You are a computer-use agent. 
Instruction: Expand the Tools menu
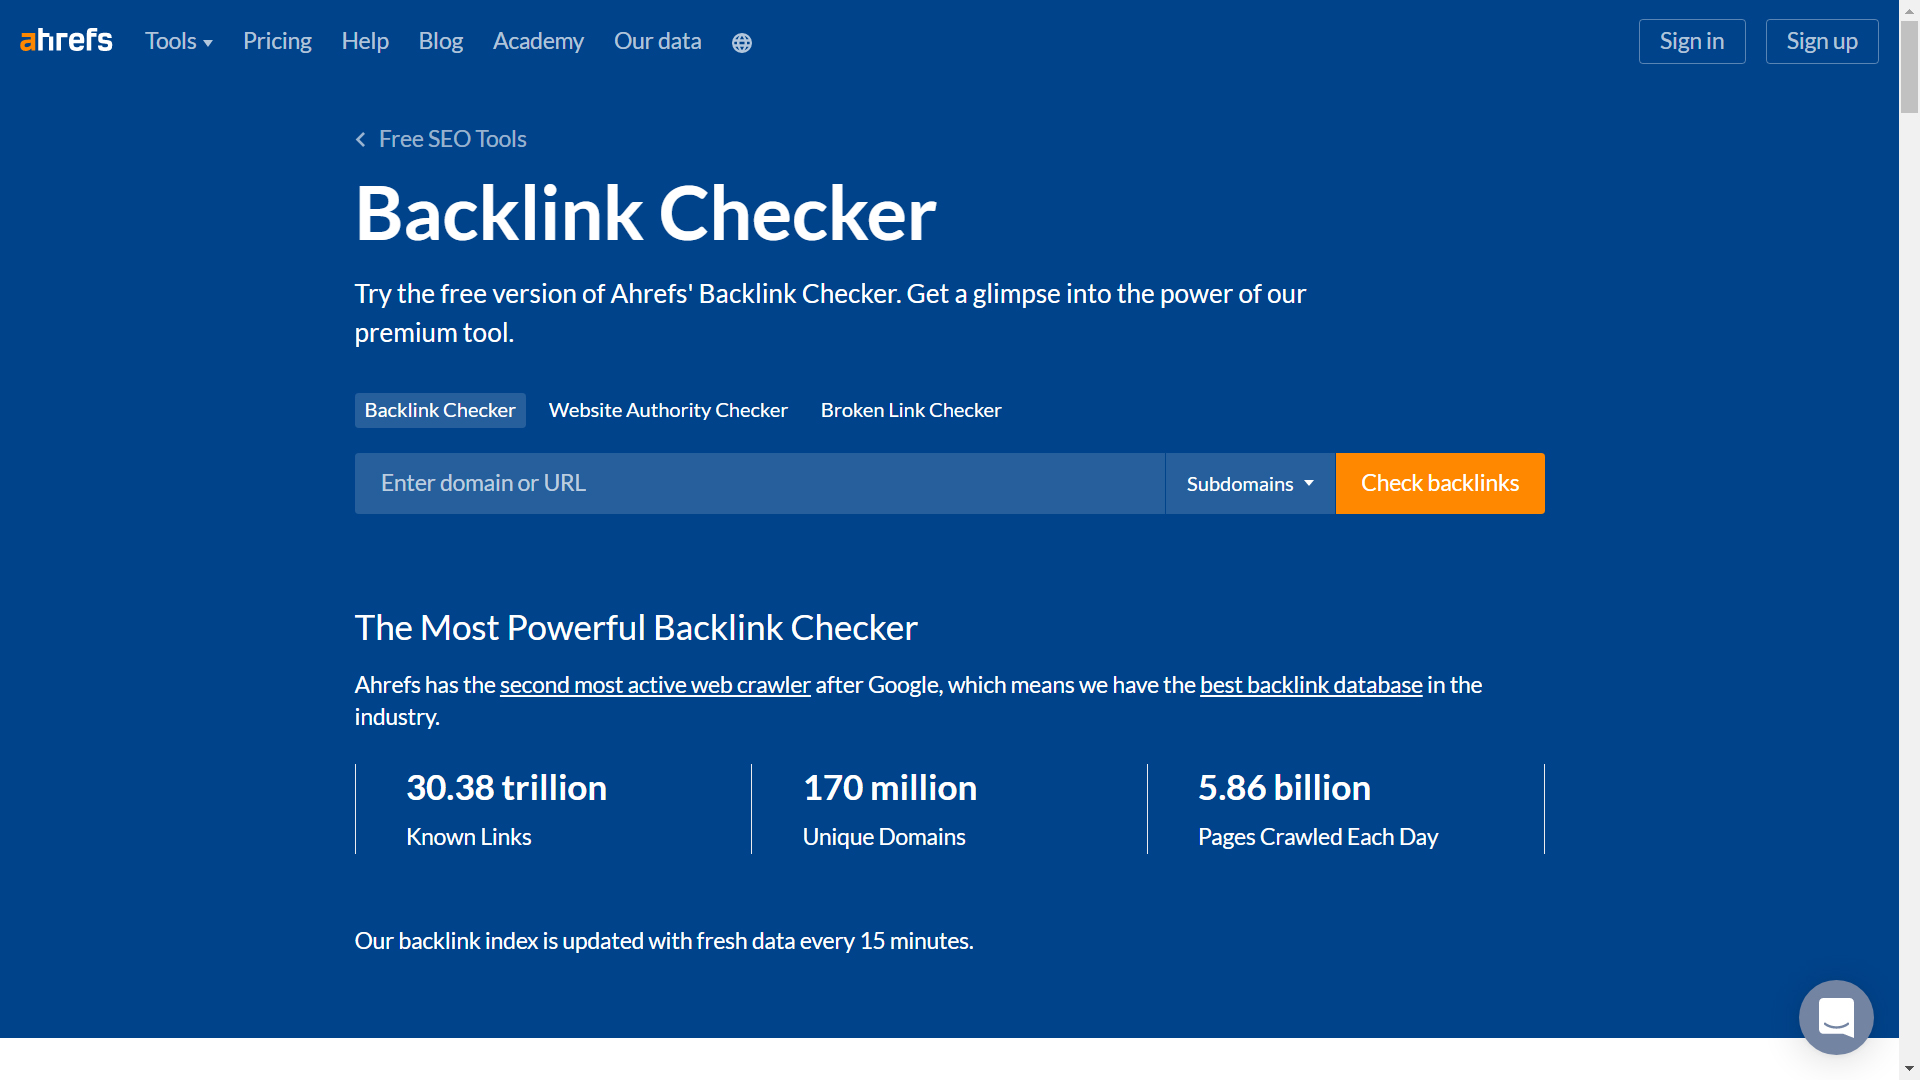point(179,41)
